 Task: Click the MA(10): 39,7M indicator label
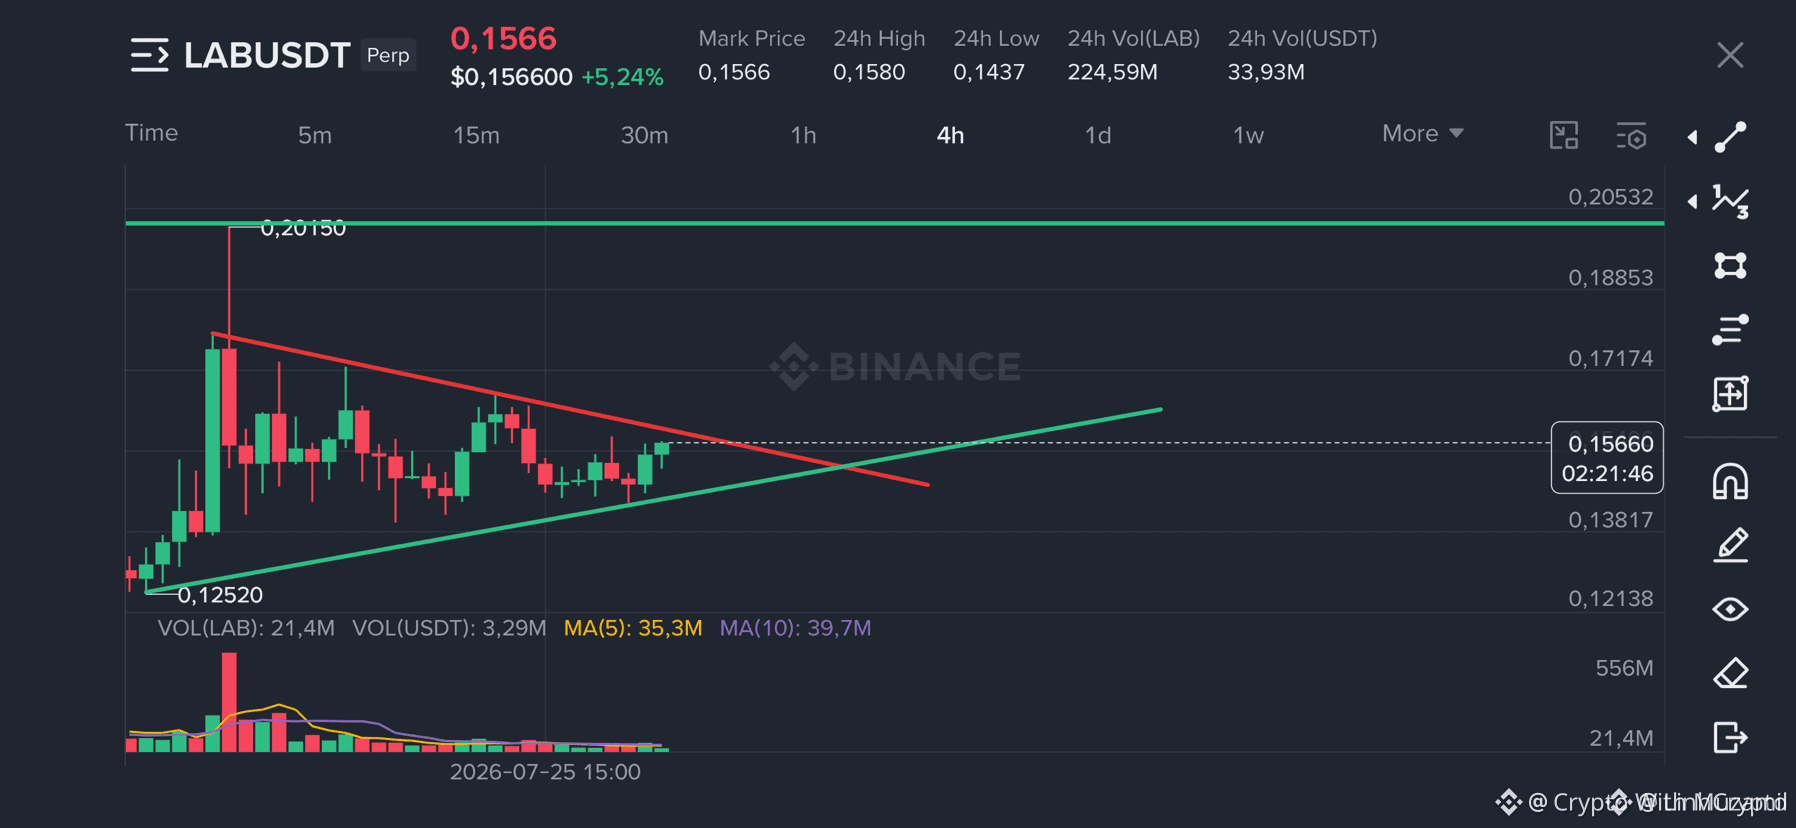point(796,628)
